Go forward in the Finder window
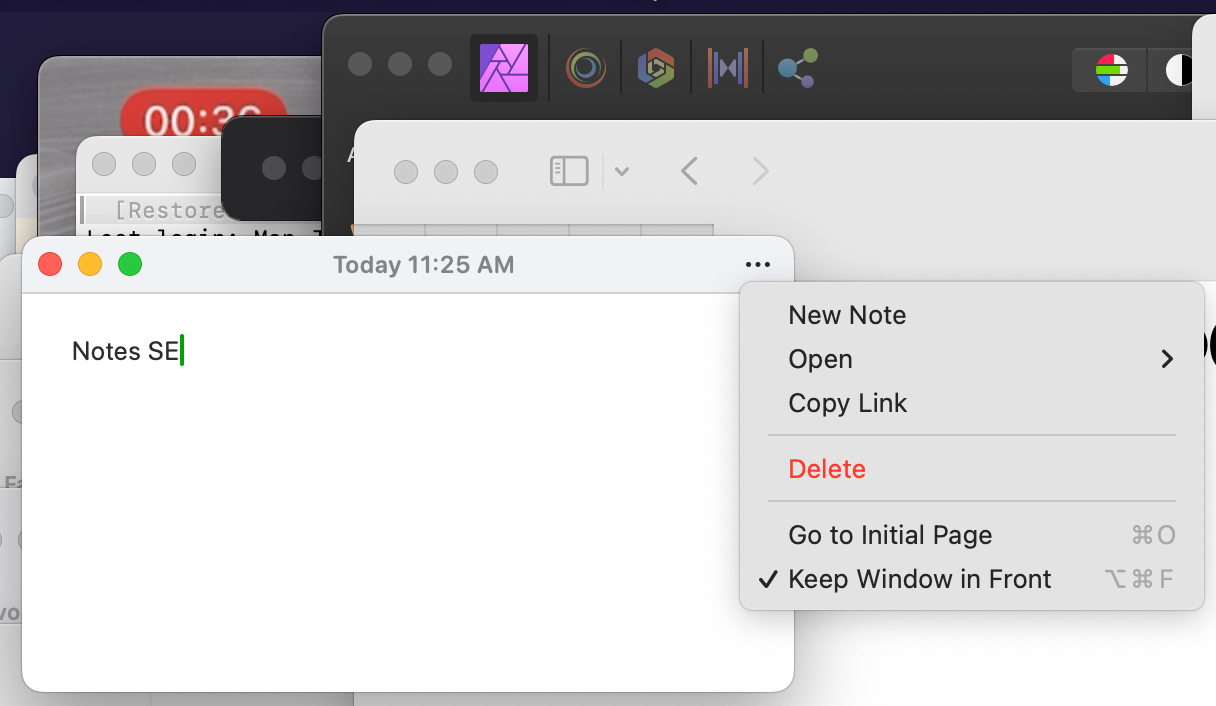The image size is (1216, 706). (761, 171)
